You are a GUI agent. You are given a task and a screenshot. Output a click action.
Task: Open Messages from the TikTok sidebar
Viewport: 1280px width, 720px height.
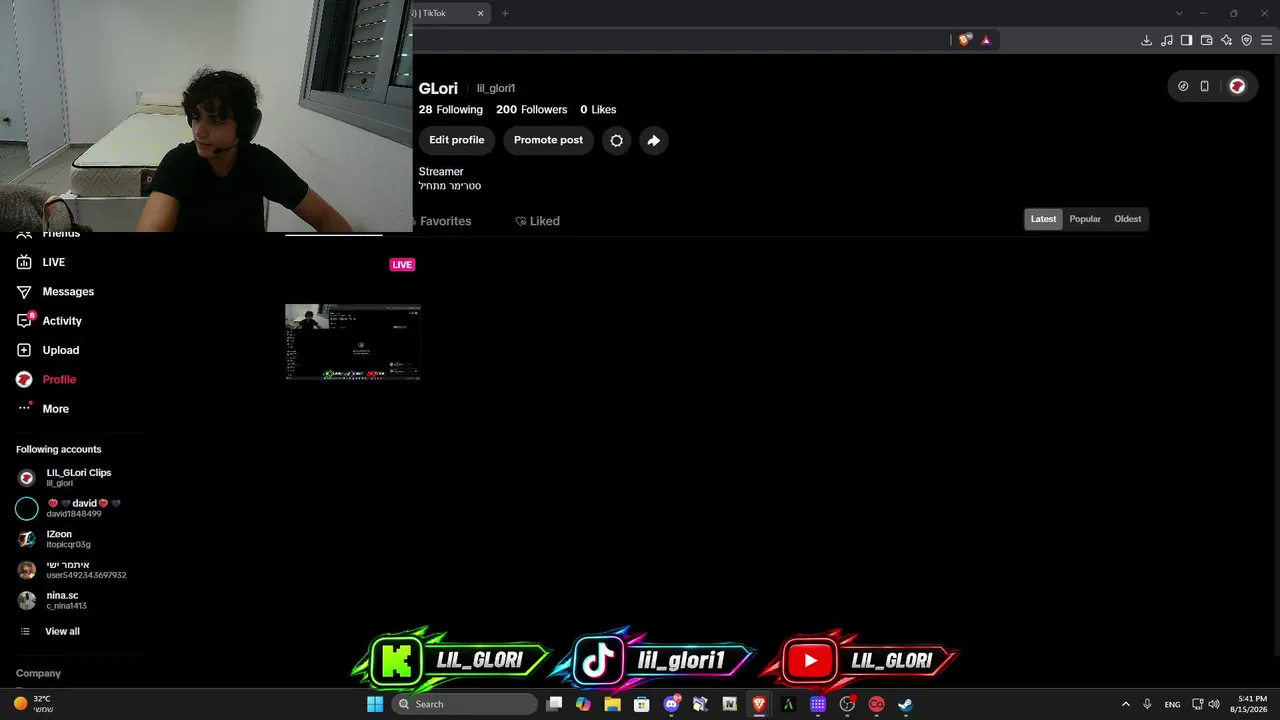pyautogui.click(x=55, y=291)
